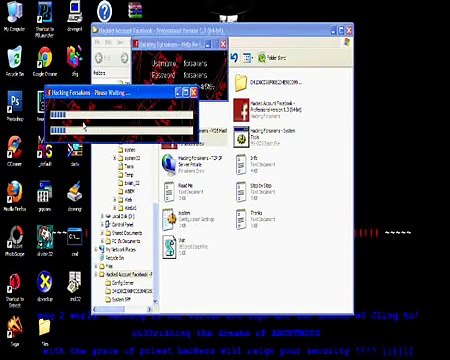Expand the system32 folder in tree

coord(115,158)
